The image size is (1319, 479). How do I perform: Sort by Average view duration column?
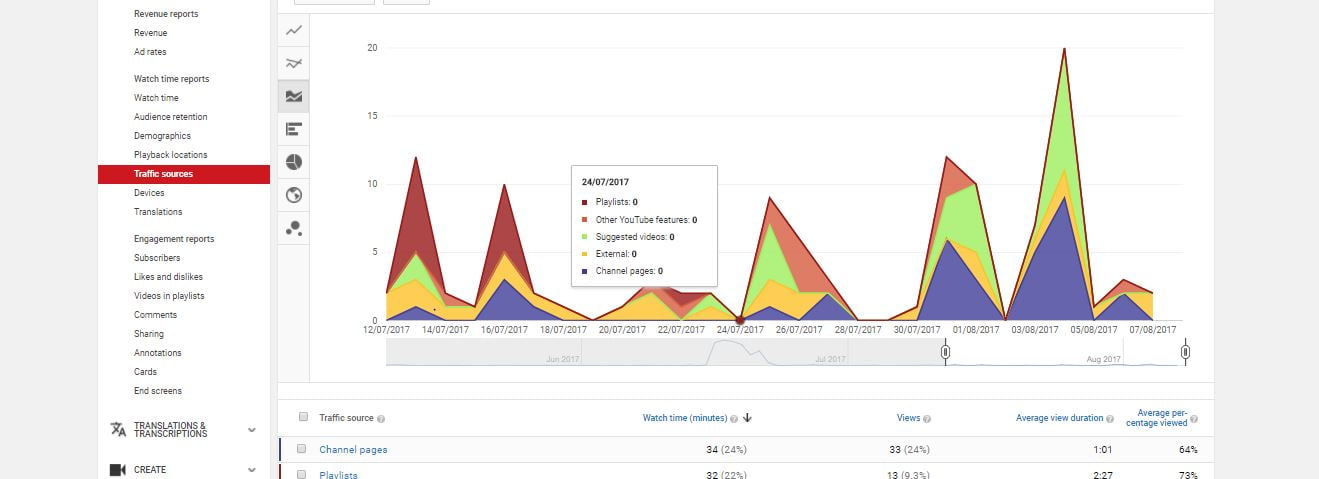(x=1059, y=419)
